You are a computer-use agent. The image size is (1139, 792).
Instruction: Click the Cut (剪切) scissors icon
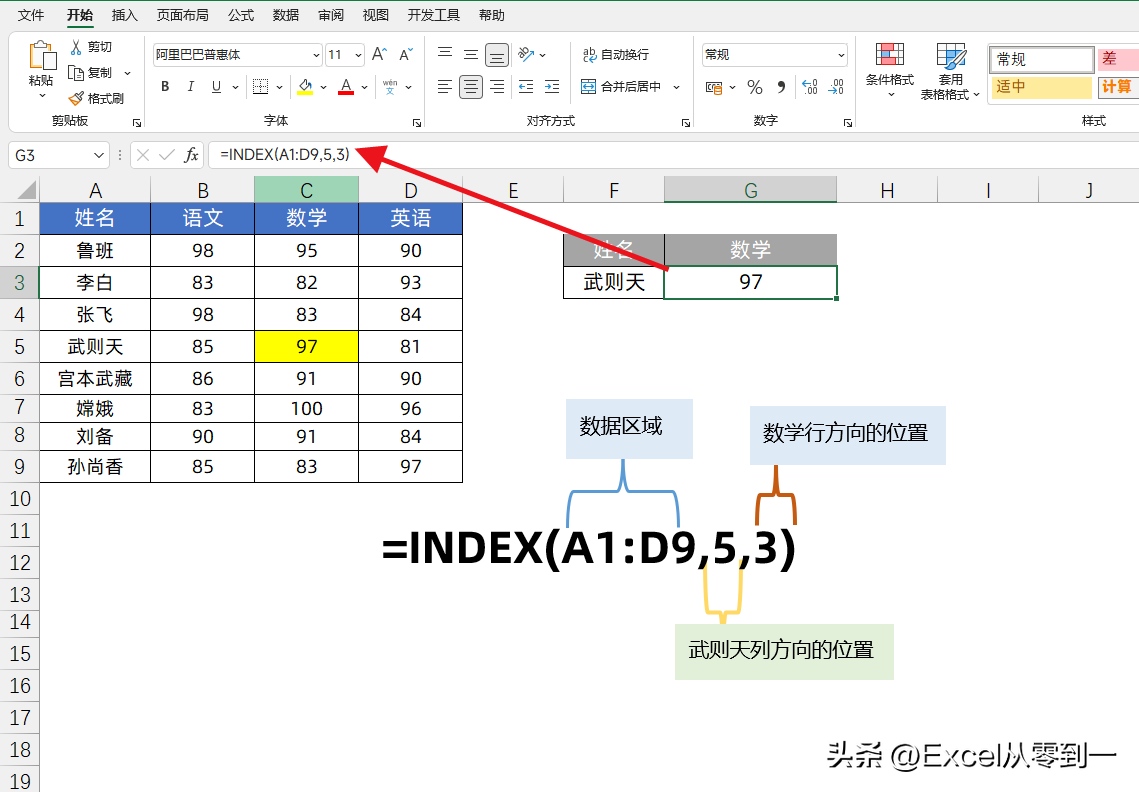(76, 47)
